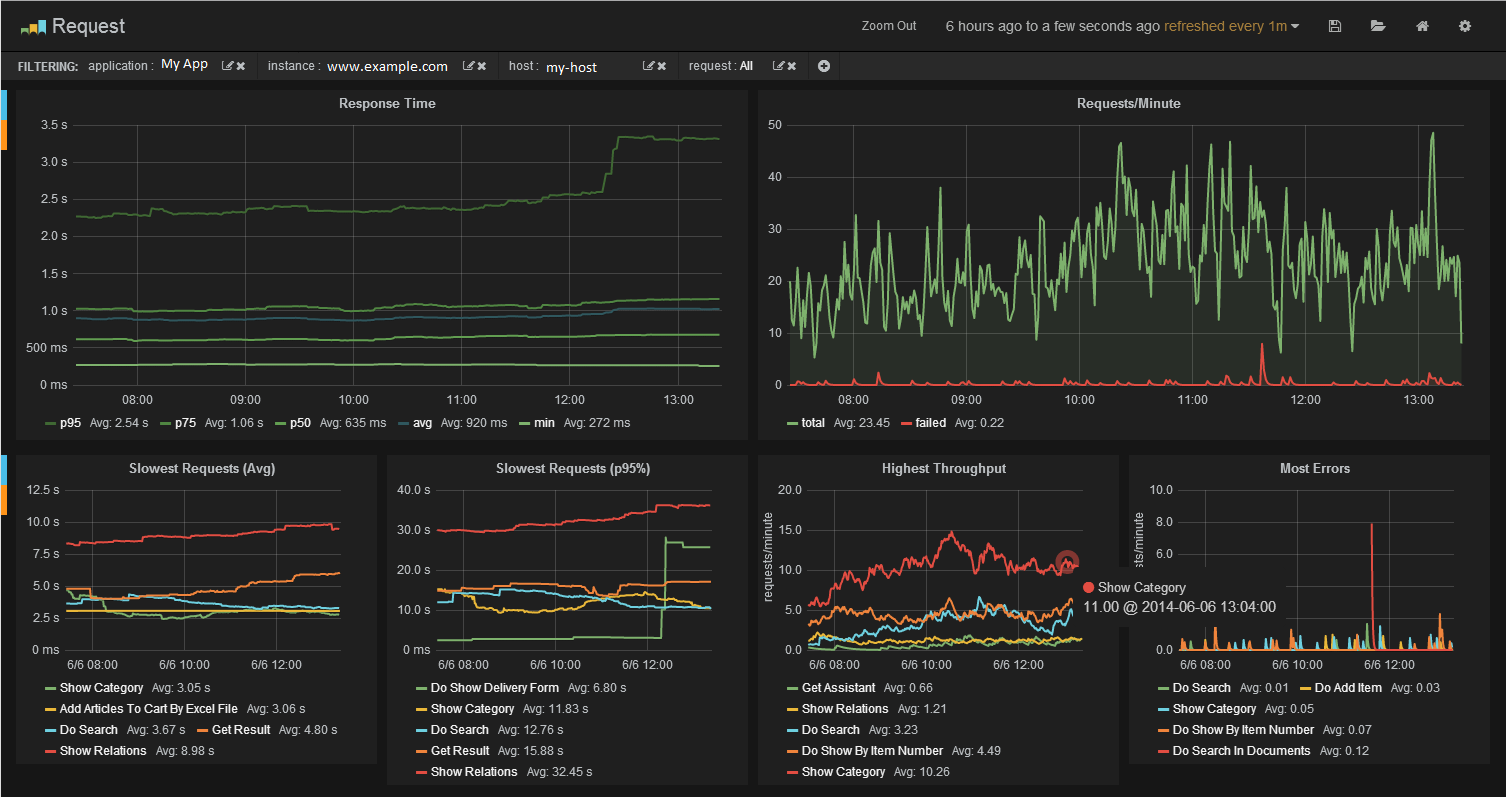The image size is (1506, 797).
Task: Open dashboard settings gear icon
Action: click(1465, 26)
